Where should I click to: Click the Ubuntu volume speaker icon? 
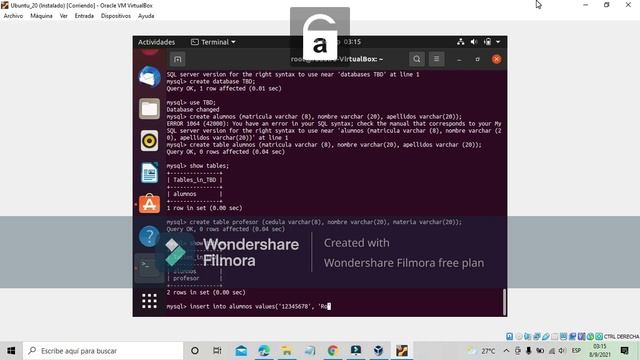pos(473,42)
